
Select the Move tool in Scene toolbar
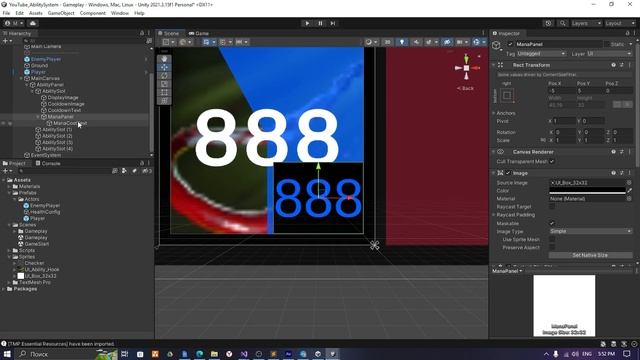coord(164,67)
